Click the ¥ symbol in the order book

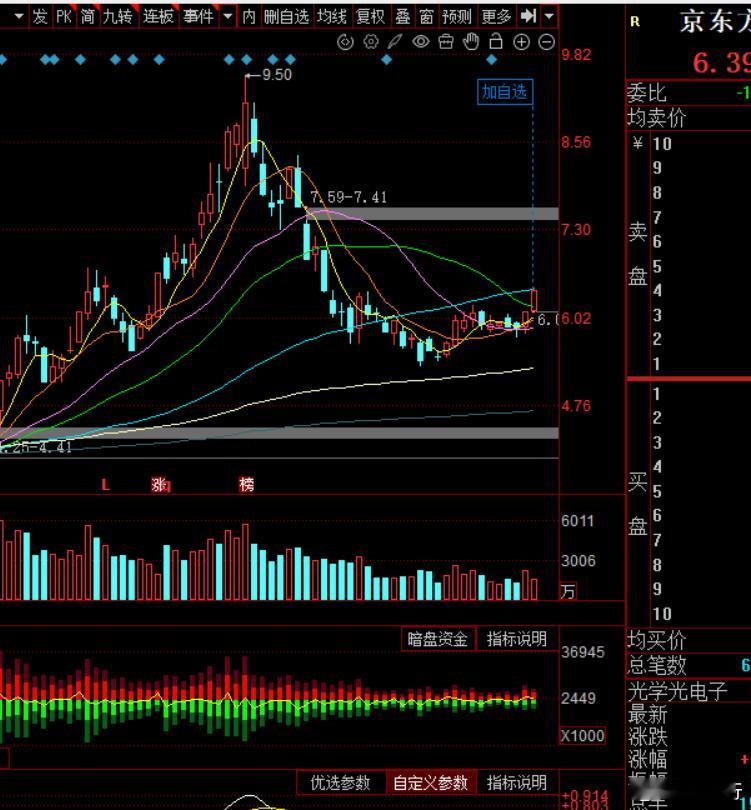[x=638, y=142]
